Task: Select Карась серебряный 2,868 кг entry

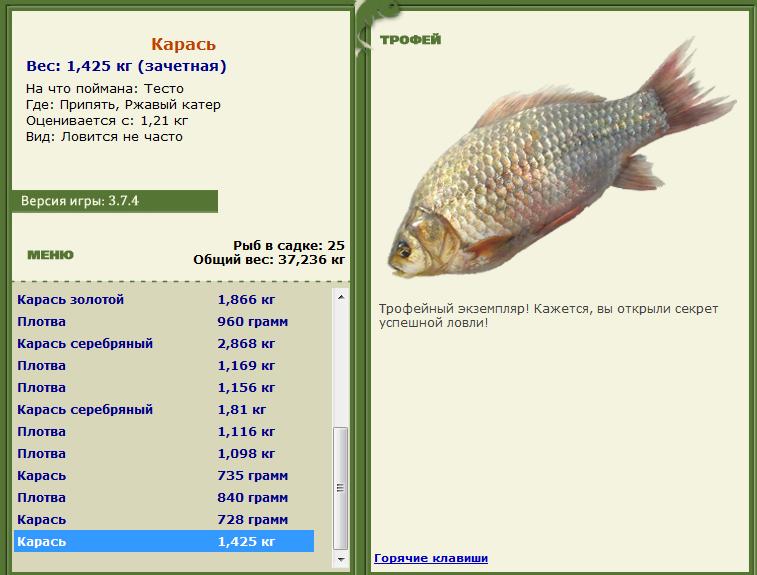Action: tap(164, 343)
